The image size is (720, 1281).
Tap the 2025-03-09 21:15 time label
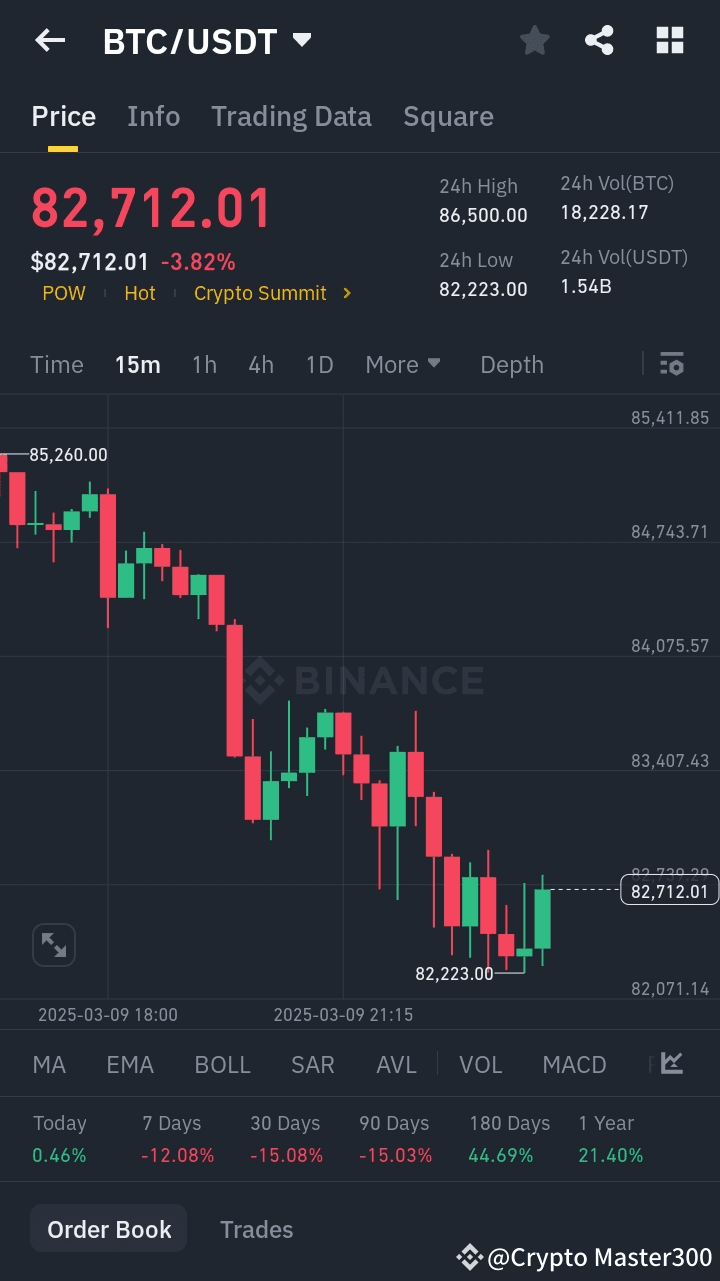pos(343,1015)
